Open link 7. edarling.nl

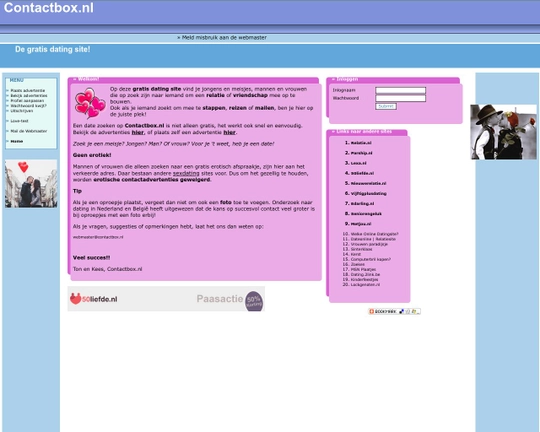[x=362, y=204]
